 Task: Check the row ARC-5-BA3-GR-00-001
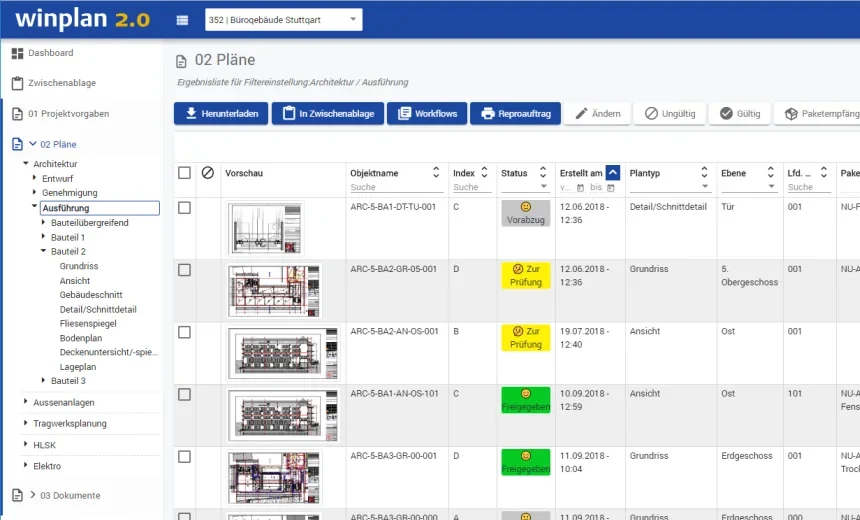pyautogui.click(x=184, y=457)
